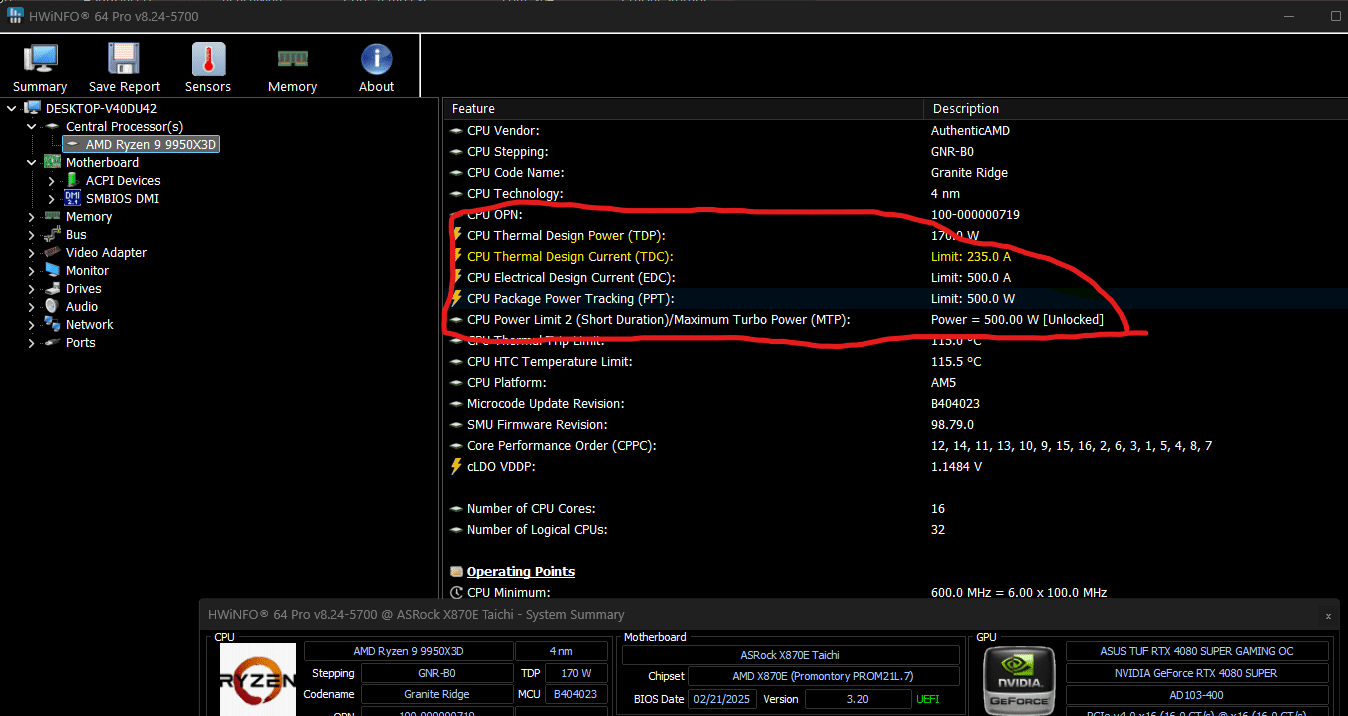Collapse the Motherboard tree node
Image resolution: width=1348 pixels, height=716 pixels.
(x=32, y=162)
